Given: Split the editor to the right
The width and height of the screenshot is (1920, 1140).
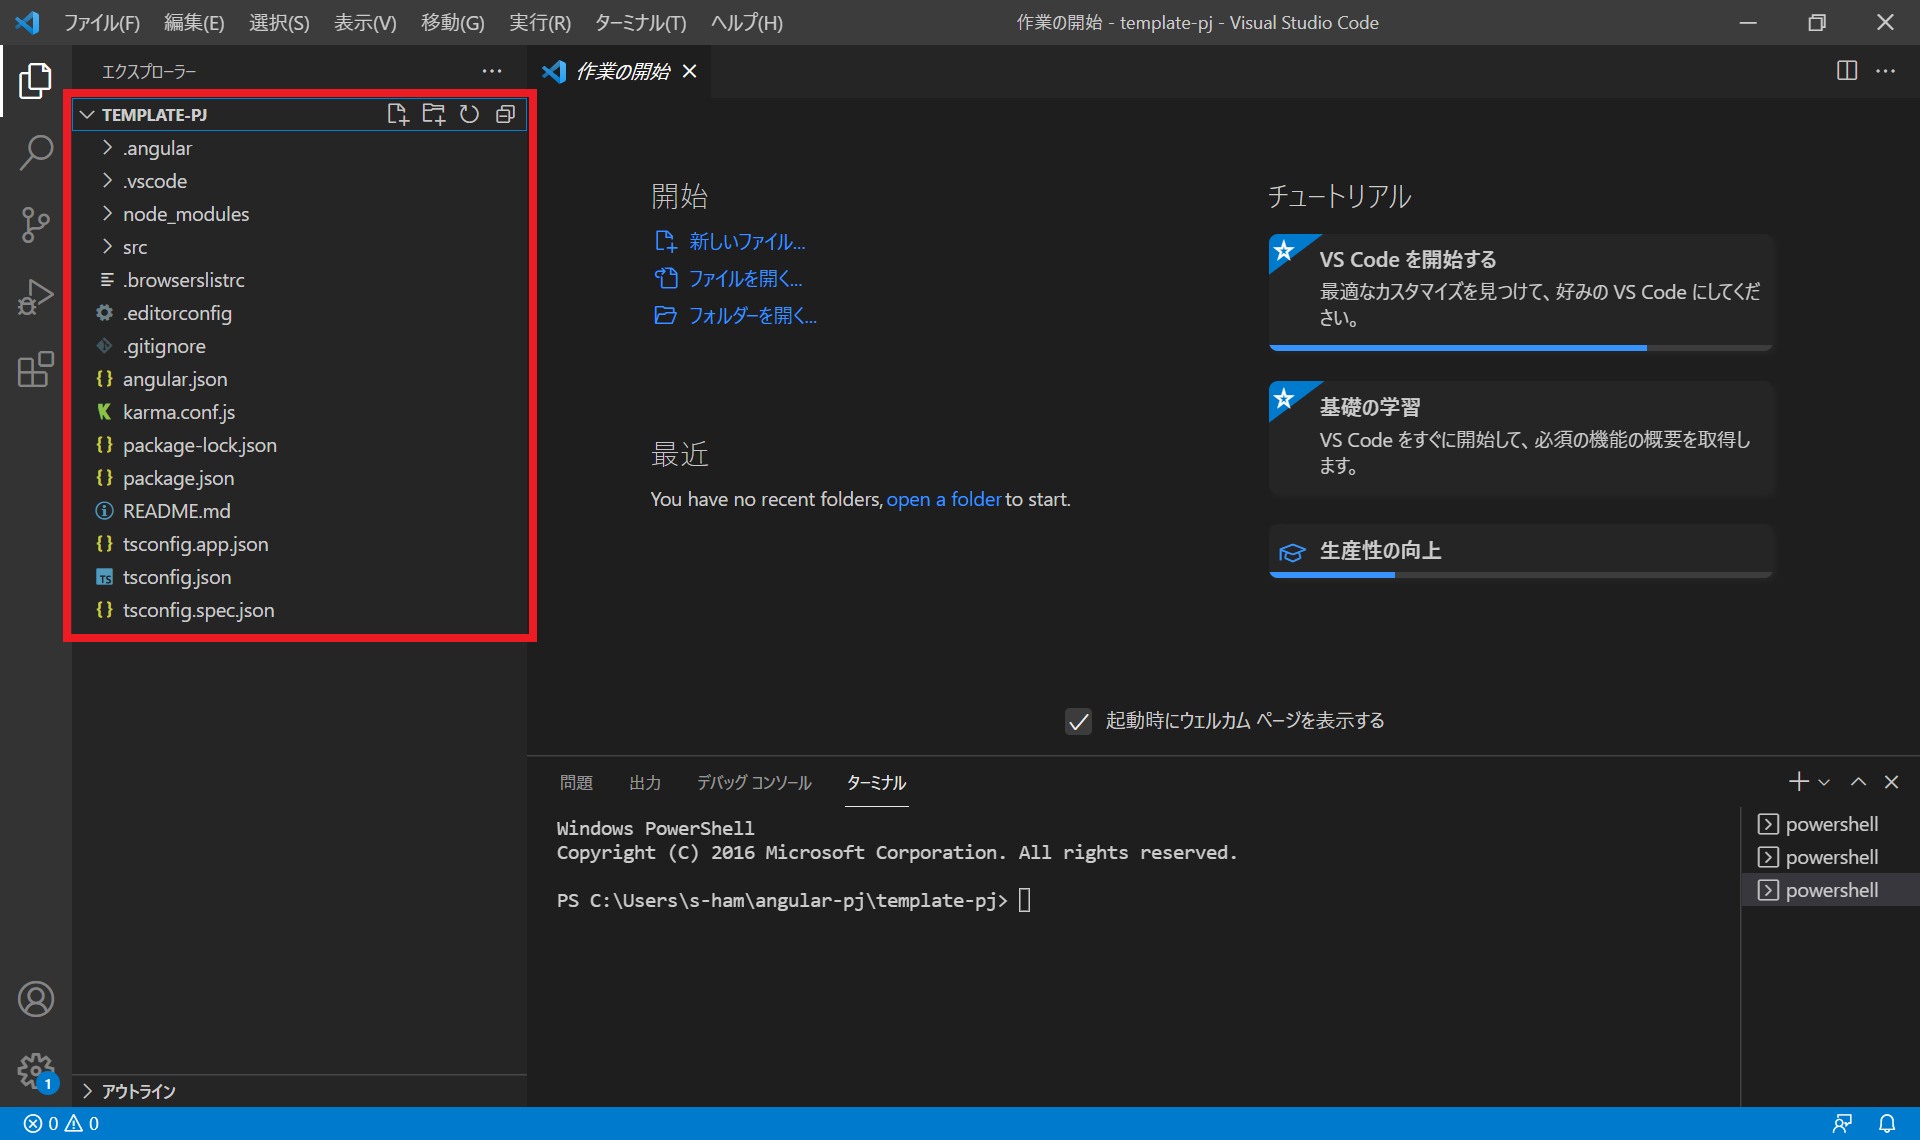Looking at the screenshot, I should [x=1846, y=71].
